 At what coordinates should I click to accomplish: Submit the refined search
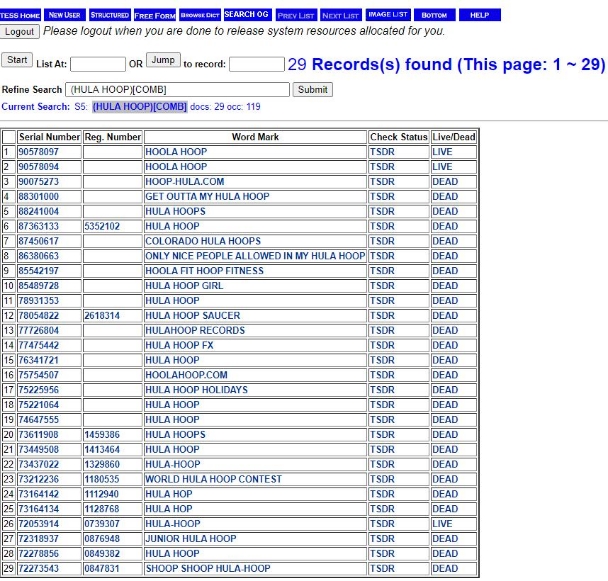pyautogui.click(x=313, y=89)
